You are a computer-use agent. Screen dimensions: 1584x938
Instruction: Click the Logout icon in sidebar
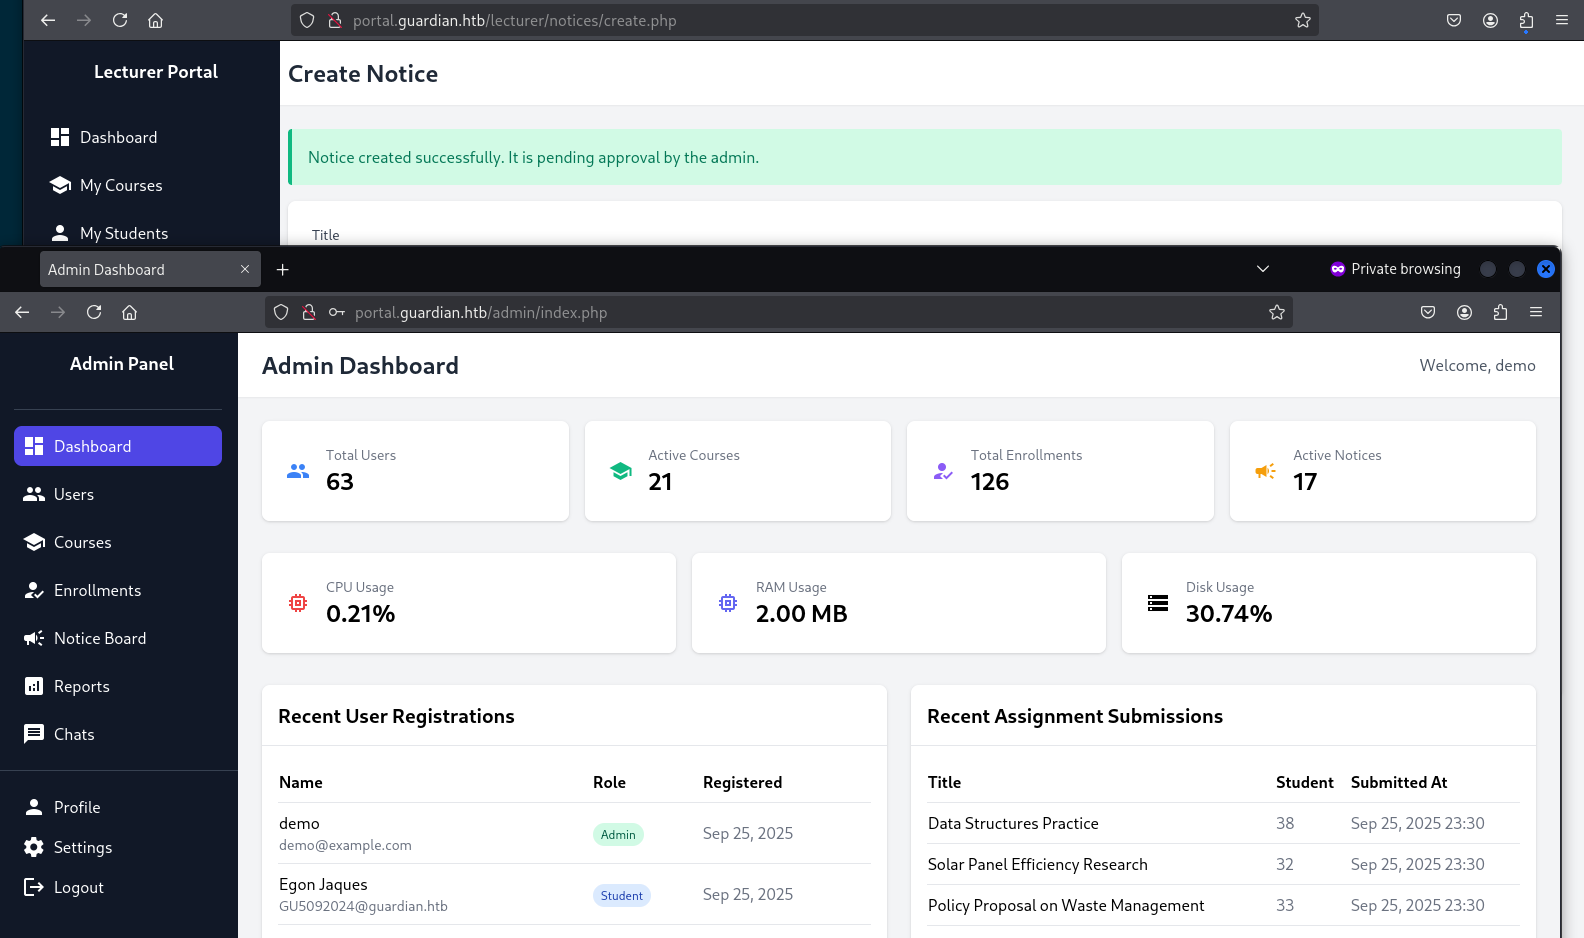34,887
